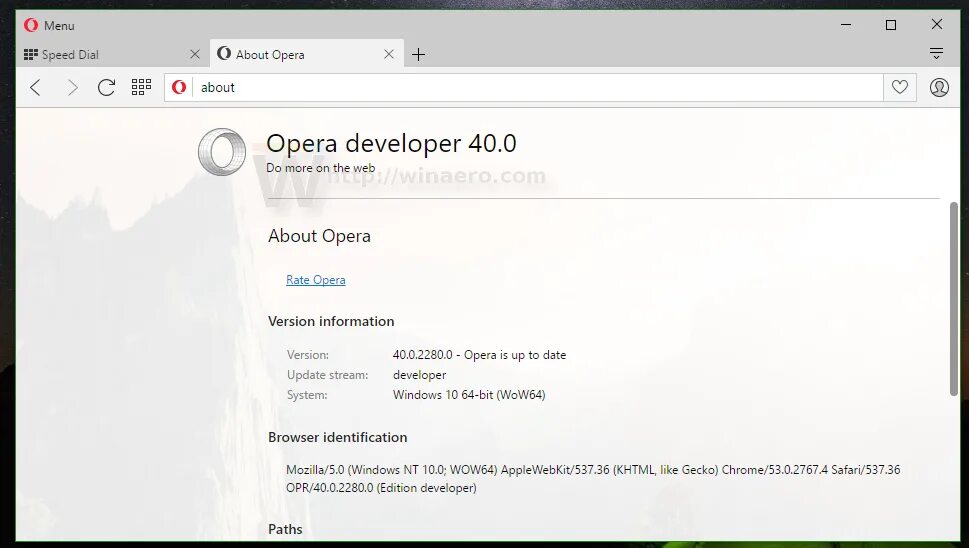Viewport: 969px width, 548px height.
Task: Minimize the Opera window
Action: (846, 25)
